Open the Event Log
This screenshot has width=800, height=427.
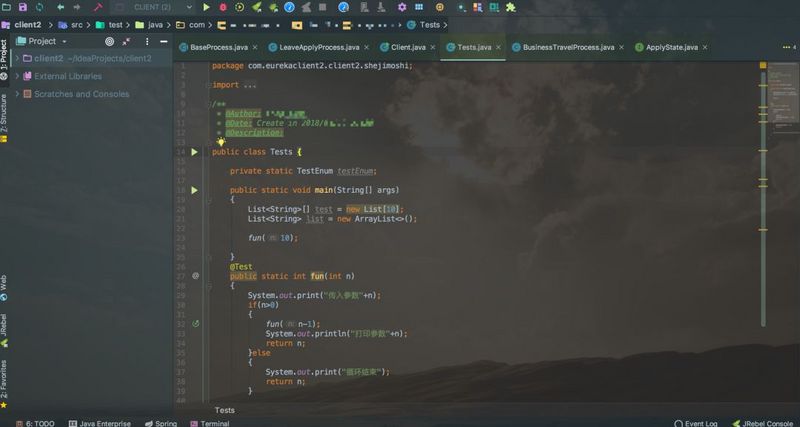[x=695, y=423]
